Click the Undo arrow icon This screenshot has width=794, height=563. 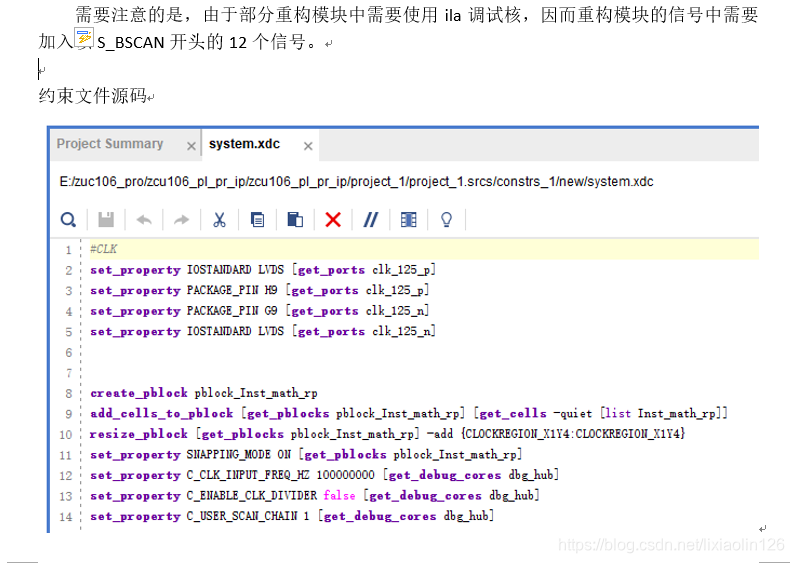[x=144, y=220]
